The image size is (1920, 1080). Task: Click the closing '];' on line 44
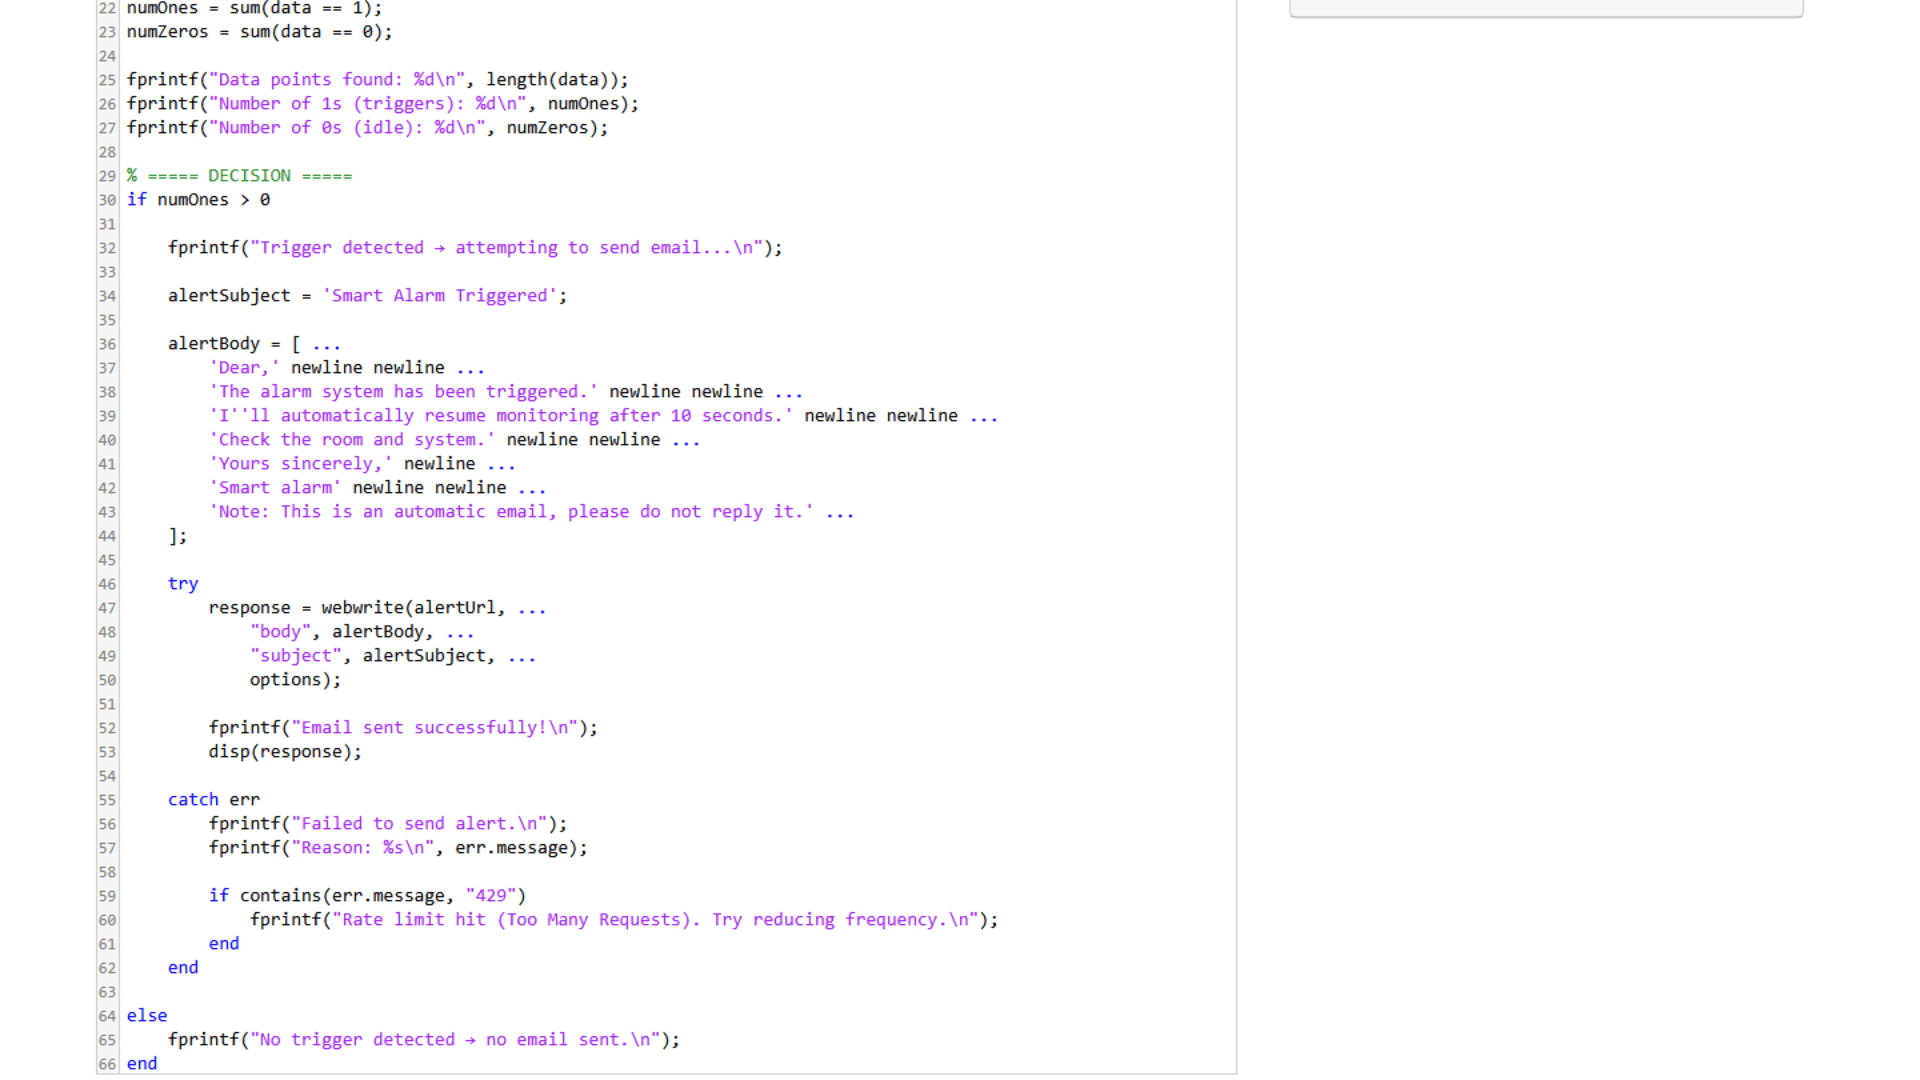click(177, 536)
